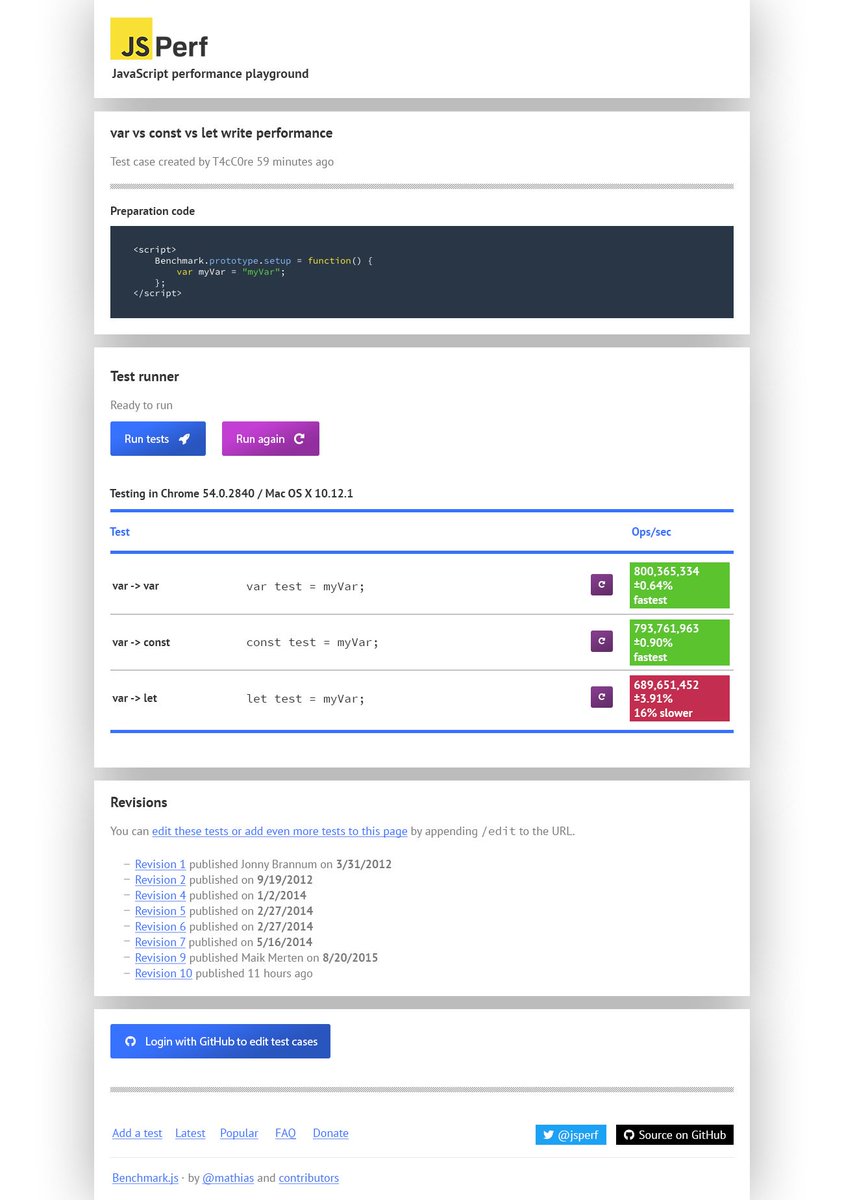Open the Latest footer link

[190, 1133]
